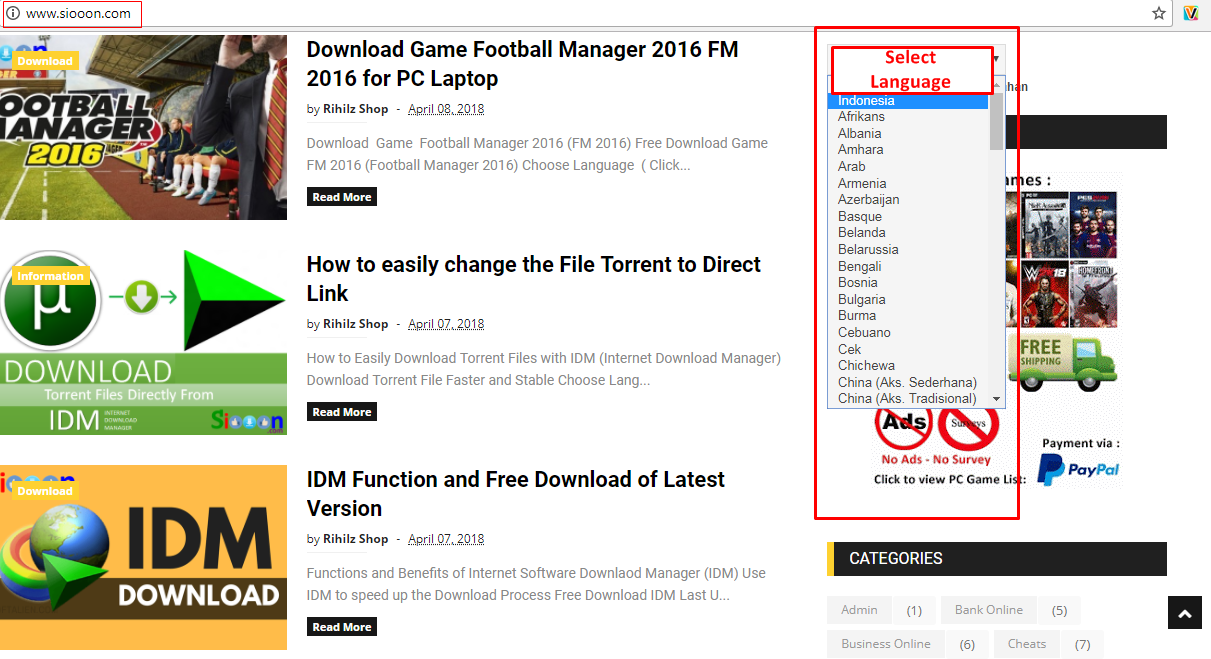The width and height of the screenshot is (1211, 659).
Task: Pick Belanda in the language list
Action: tap(908, 232)
